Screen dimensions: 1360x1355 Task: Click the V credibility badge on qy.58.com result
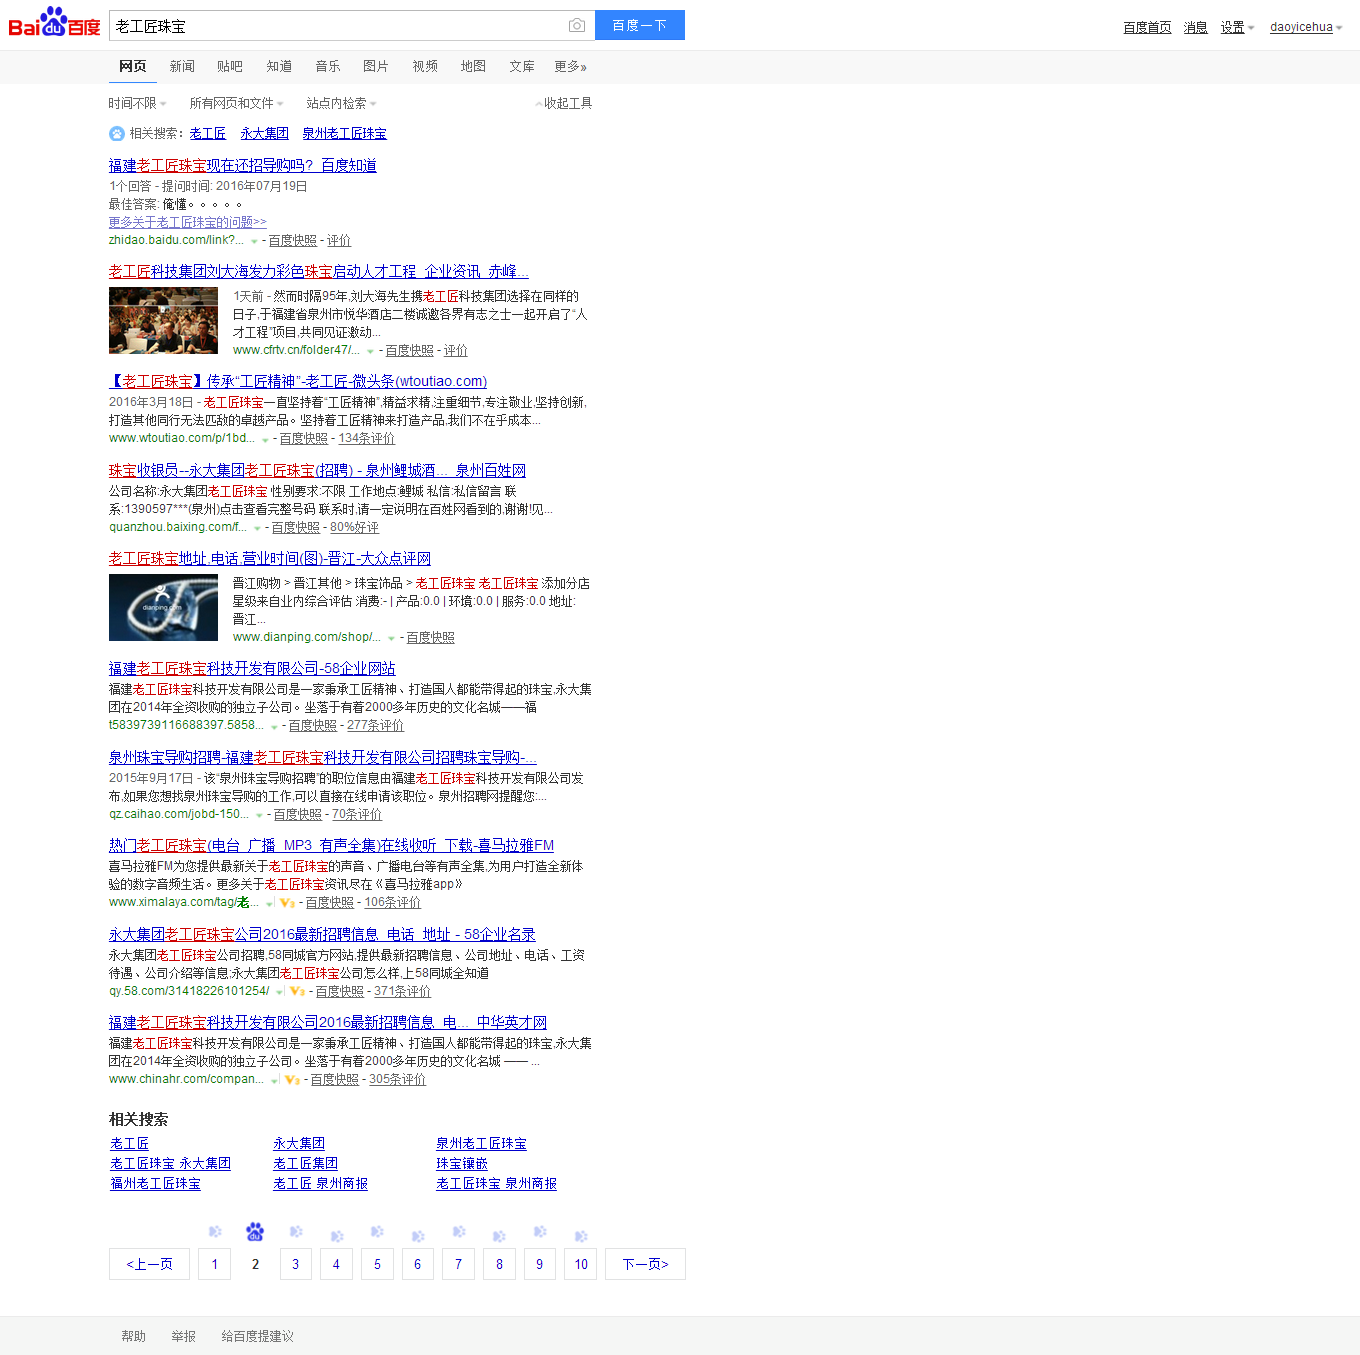(x=297, y=992)
